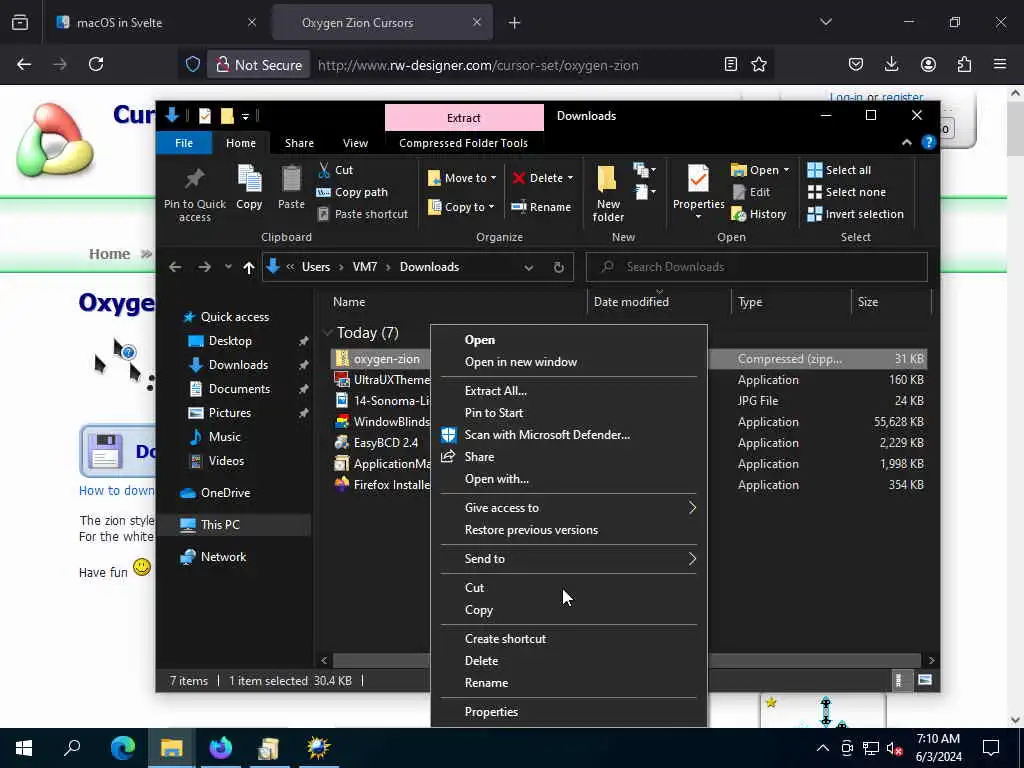
Task: Expand address bar history dropdown
Action: (528, 267)
